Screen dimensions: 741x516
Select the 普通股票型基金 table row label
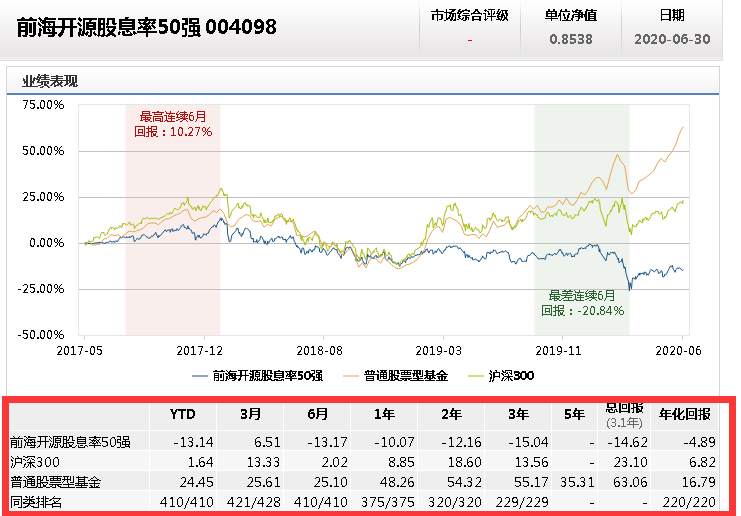pos(56,482)
